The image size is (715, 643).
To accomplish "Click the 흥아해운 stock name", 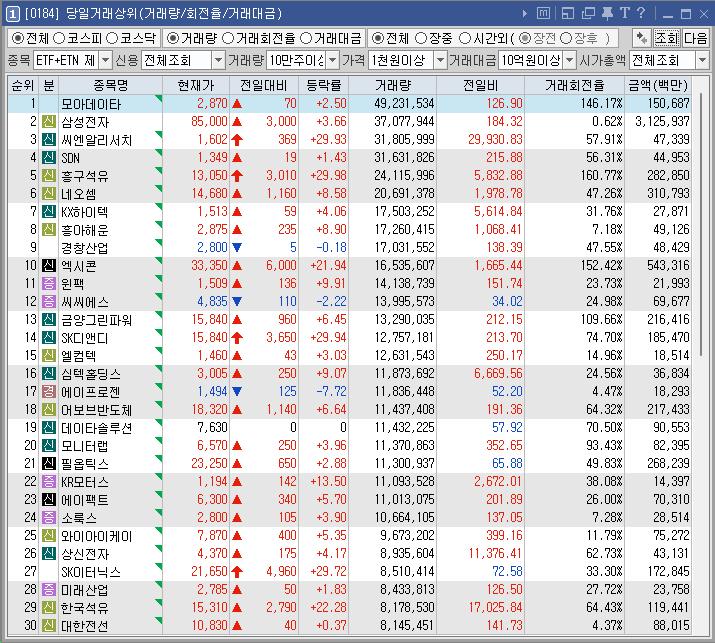I will pos(84,230).
